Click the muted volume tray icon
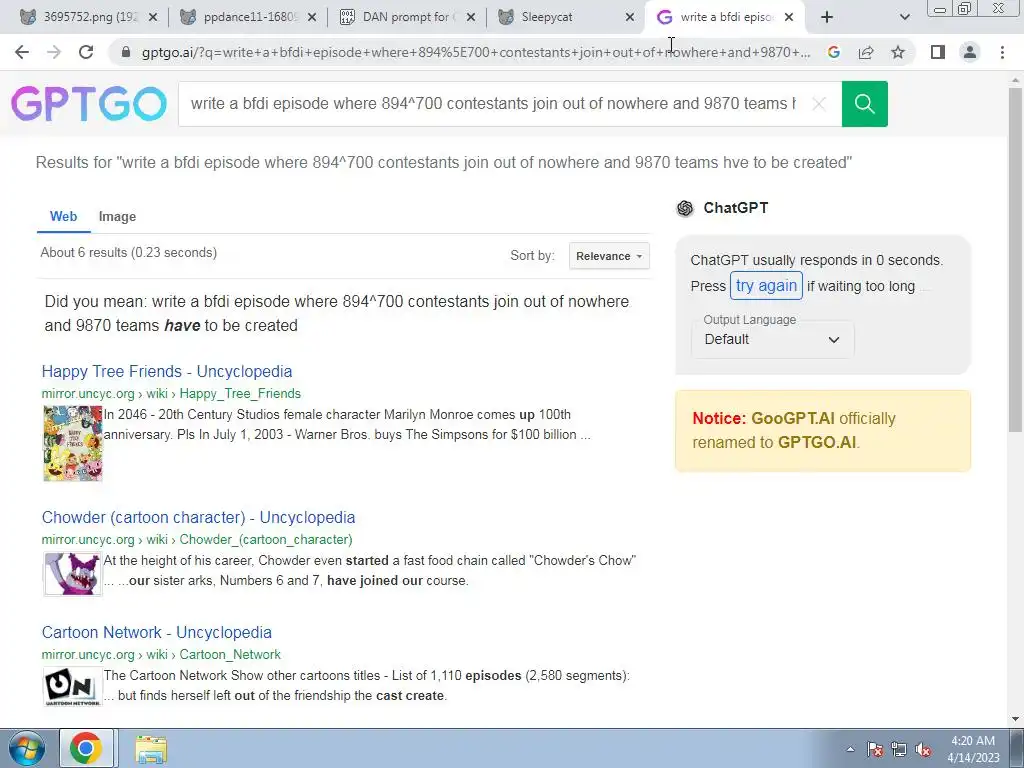This screenshot has width=1024, height=768. (x=923, y=749)
